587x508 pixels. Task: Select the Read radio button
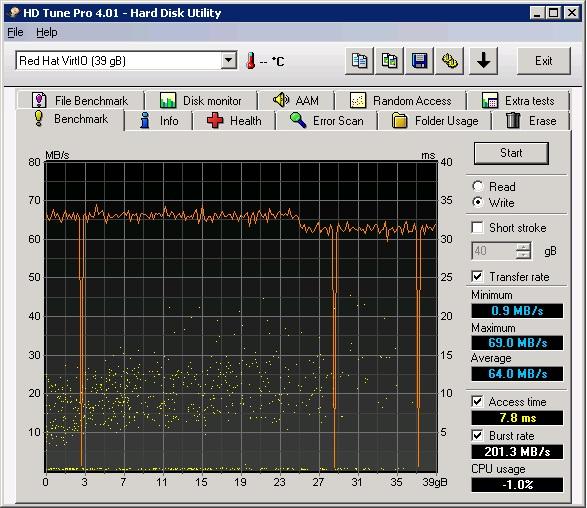pos(478,186)
